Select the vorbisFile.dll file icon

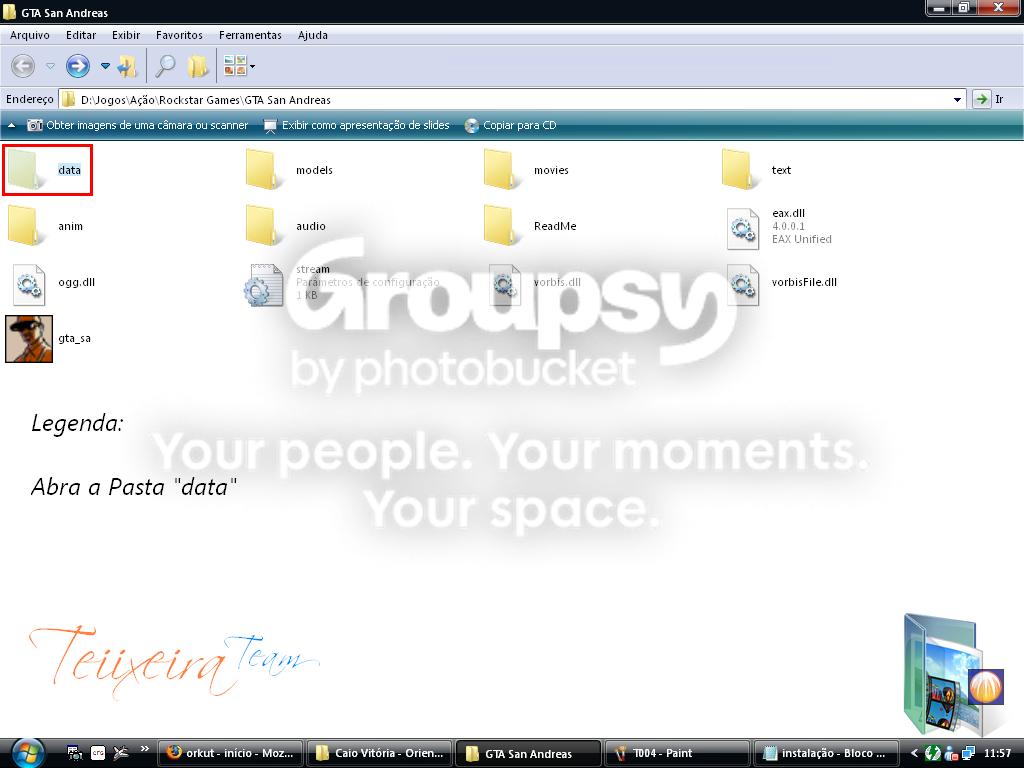[x=743, y=285]
